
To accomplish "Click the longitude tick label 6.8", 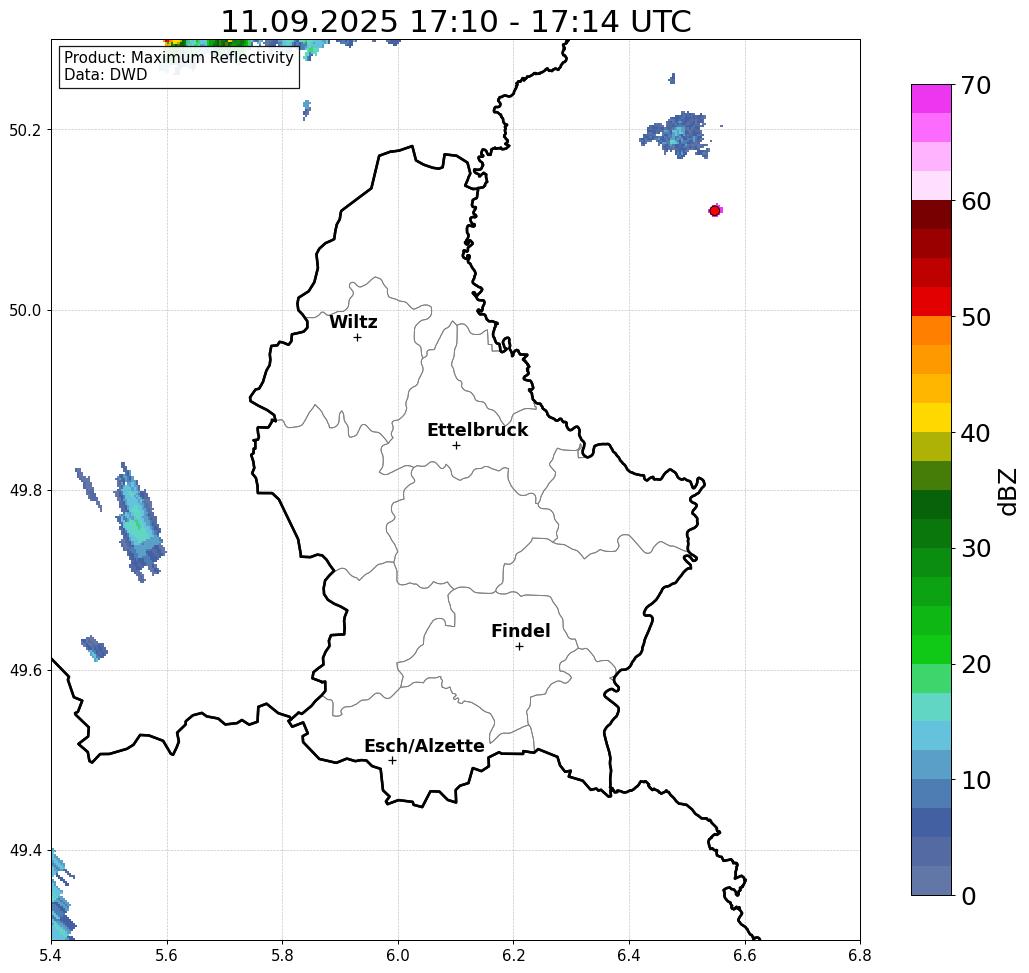I will (x=860, y=955).
